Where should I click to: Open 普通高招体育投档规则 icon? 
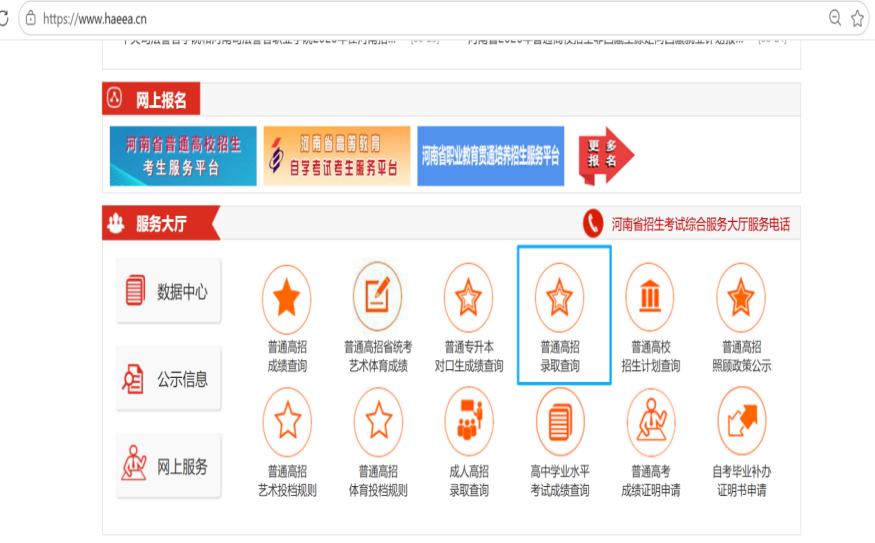(378, 422)
